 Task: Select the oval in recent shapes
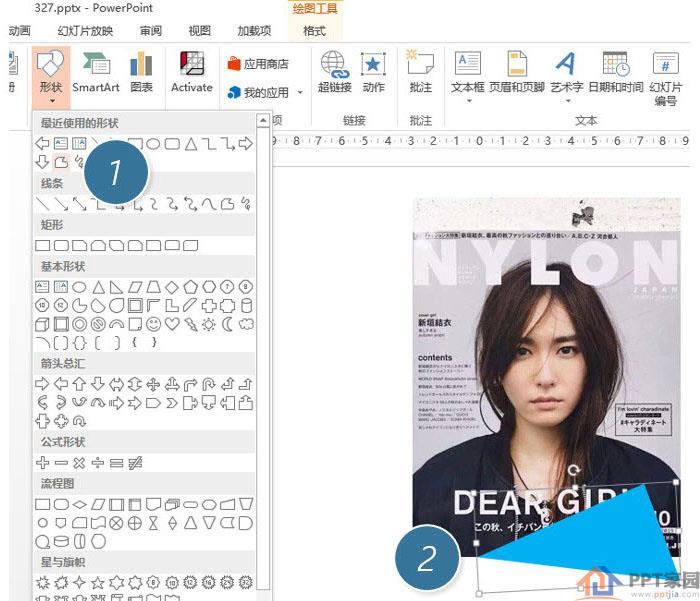coord(153,144)
